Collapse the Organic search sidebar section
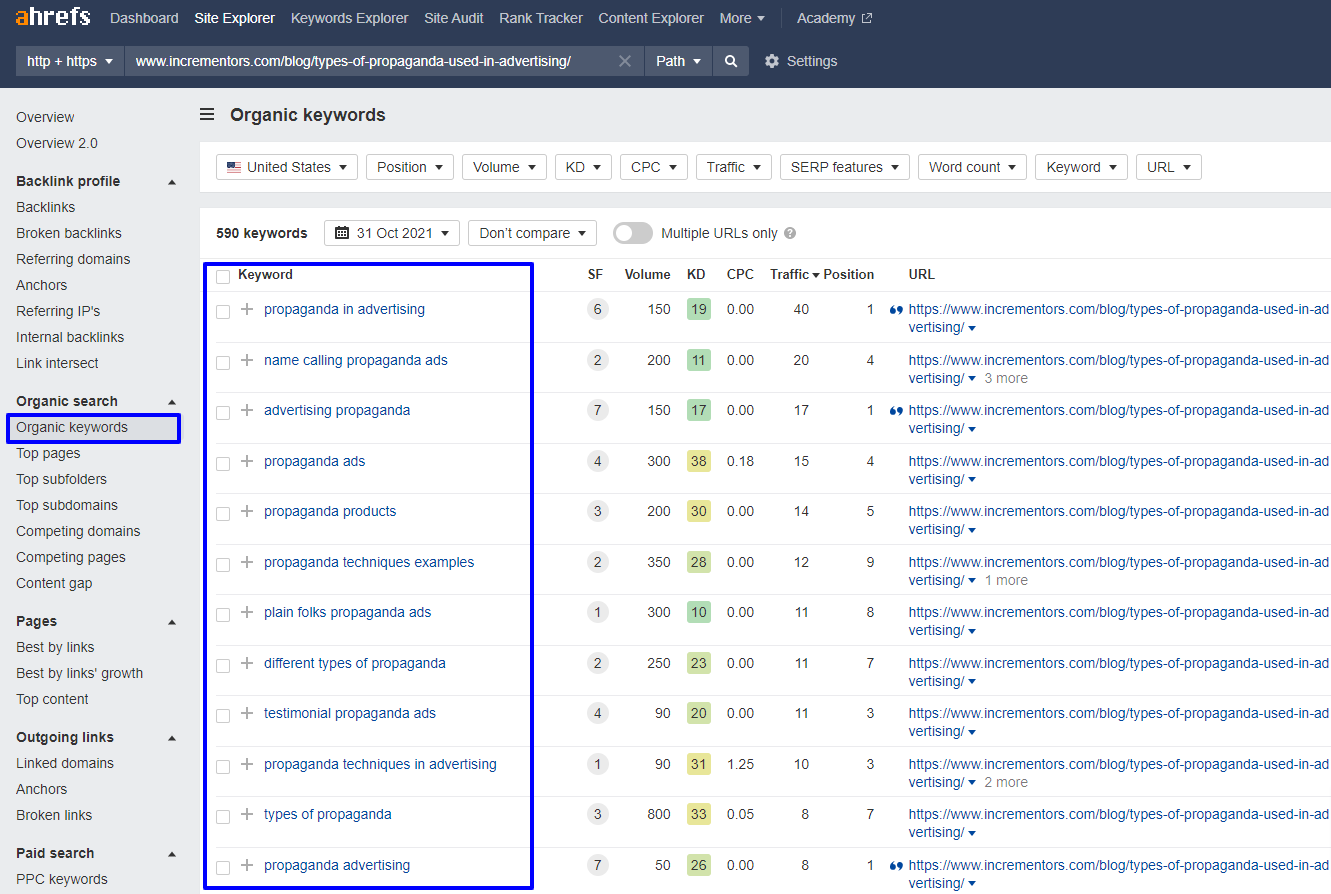Screen dimensions: 1331x894 (171, 401)
